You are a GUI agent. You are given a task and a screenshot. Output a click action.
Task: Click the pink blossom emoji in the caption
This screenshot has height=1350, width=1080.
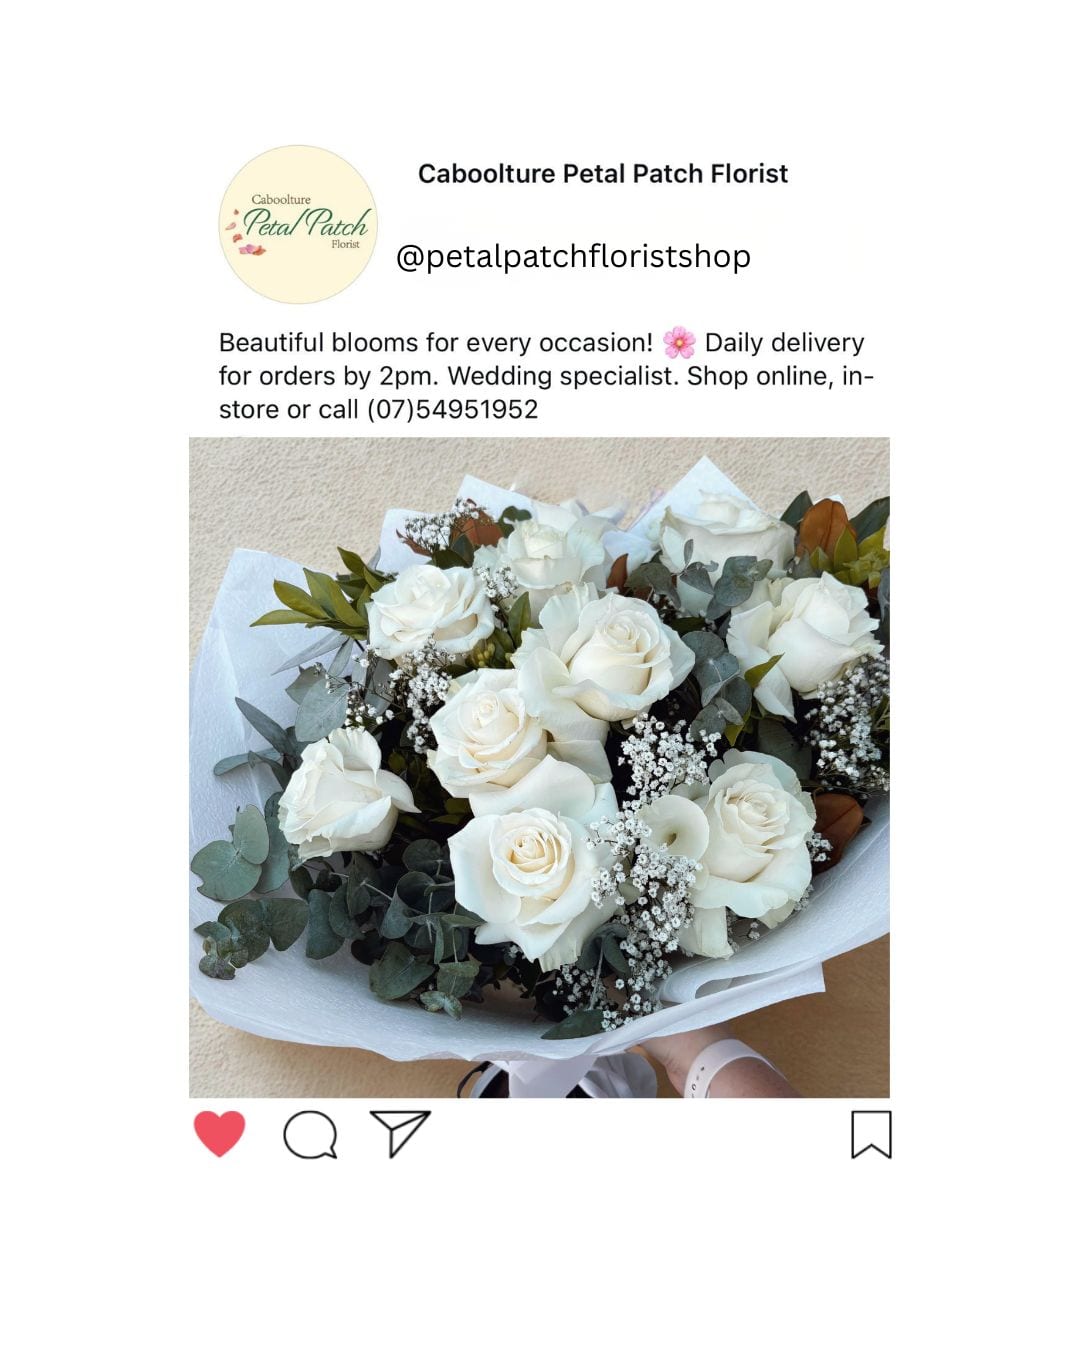679,342
